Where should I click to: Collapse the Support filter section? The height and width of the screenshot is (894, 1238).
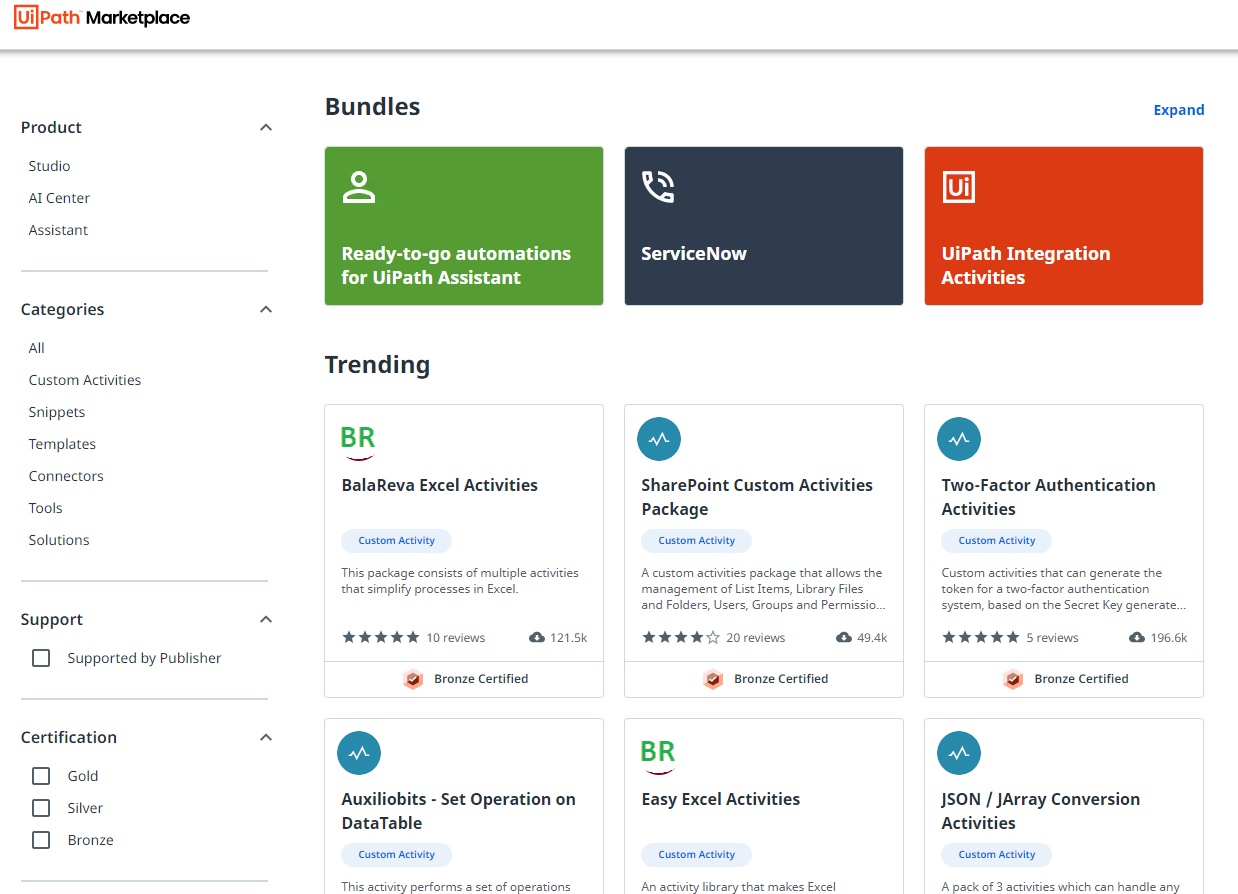point(266,619)
